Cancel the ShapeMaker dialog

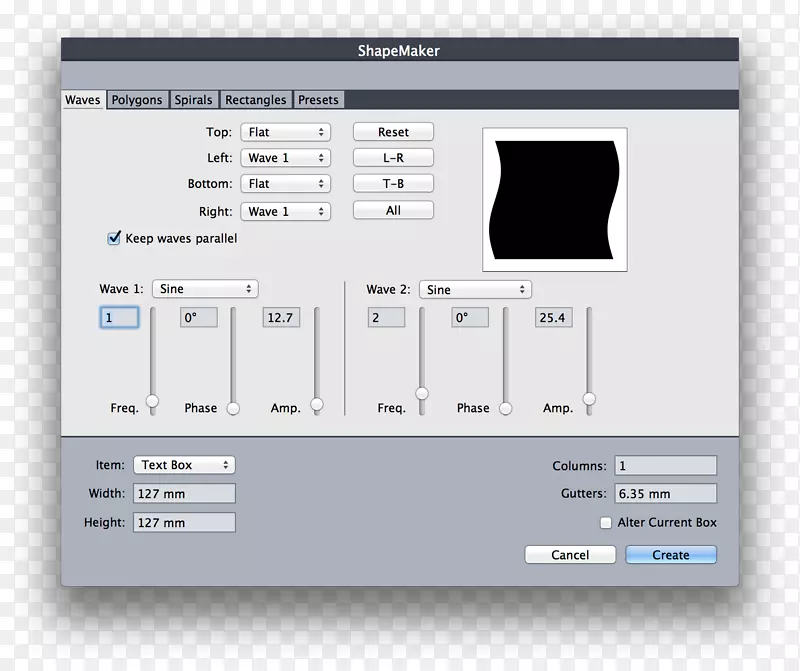pos(570,555)
